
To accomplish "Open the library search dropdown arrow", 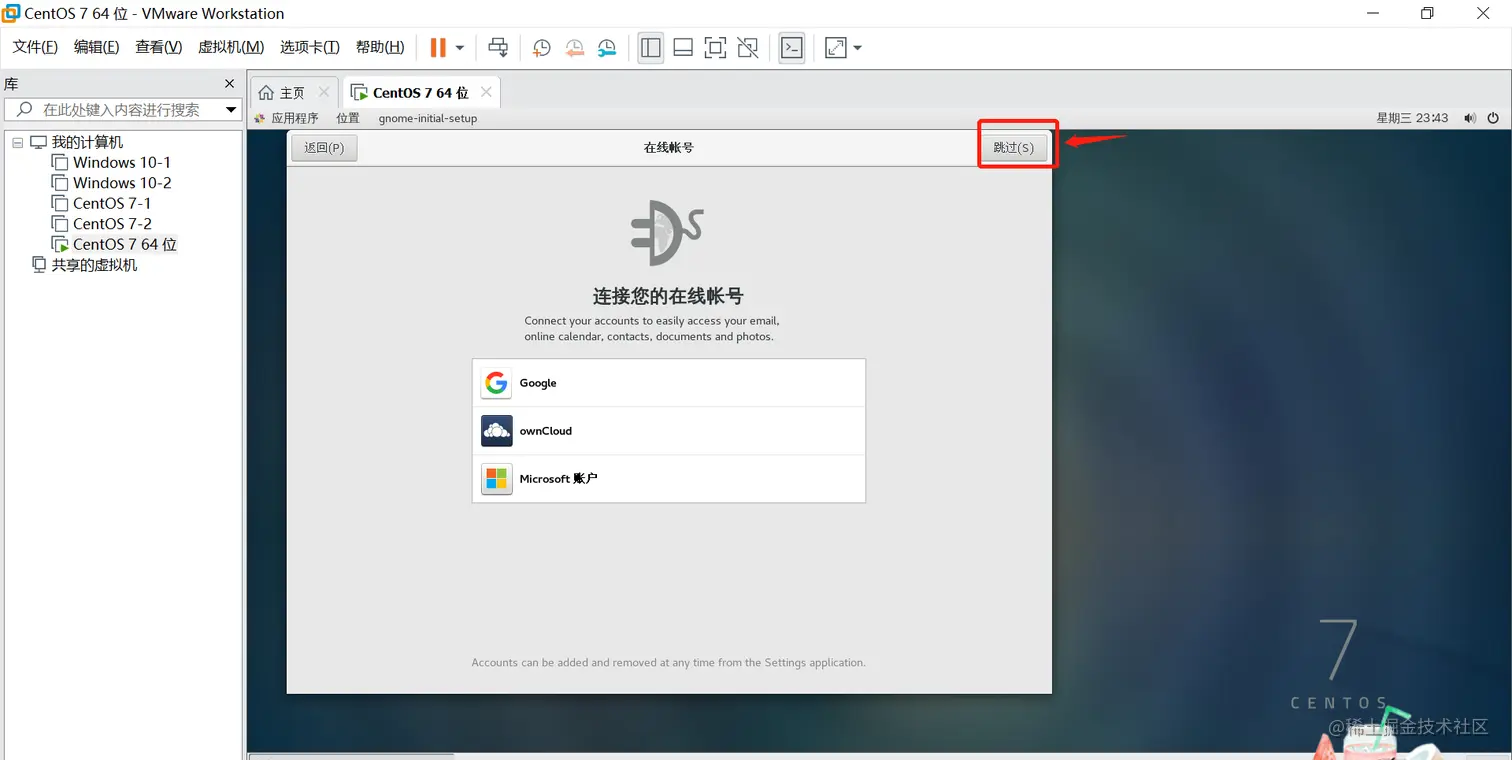I will point(232,110).
